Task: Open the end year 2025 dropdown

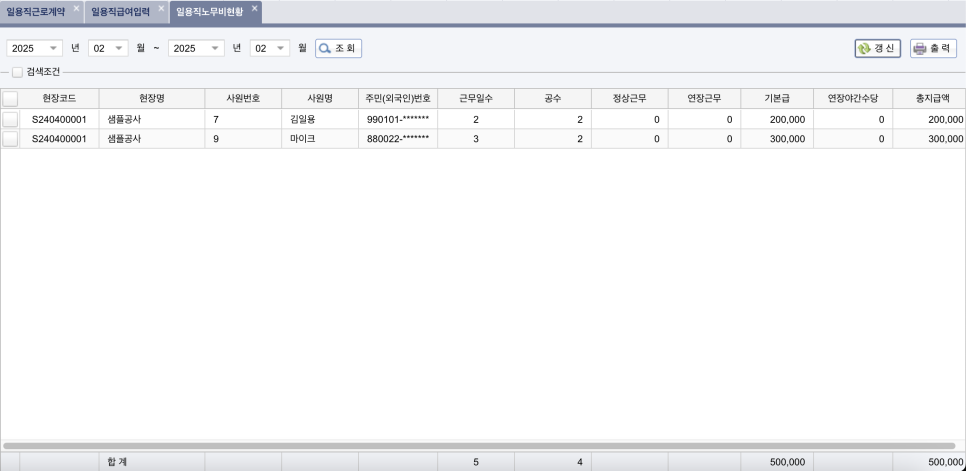Action: point(197,49)
